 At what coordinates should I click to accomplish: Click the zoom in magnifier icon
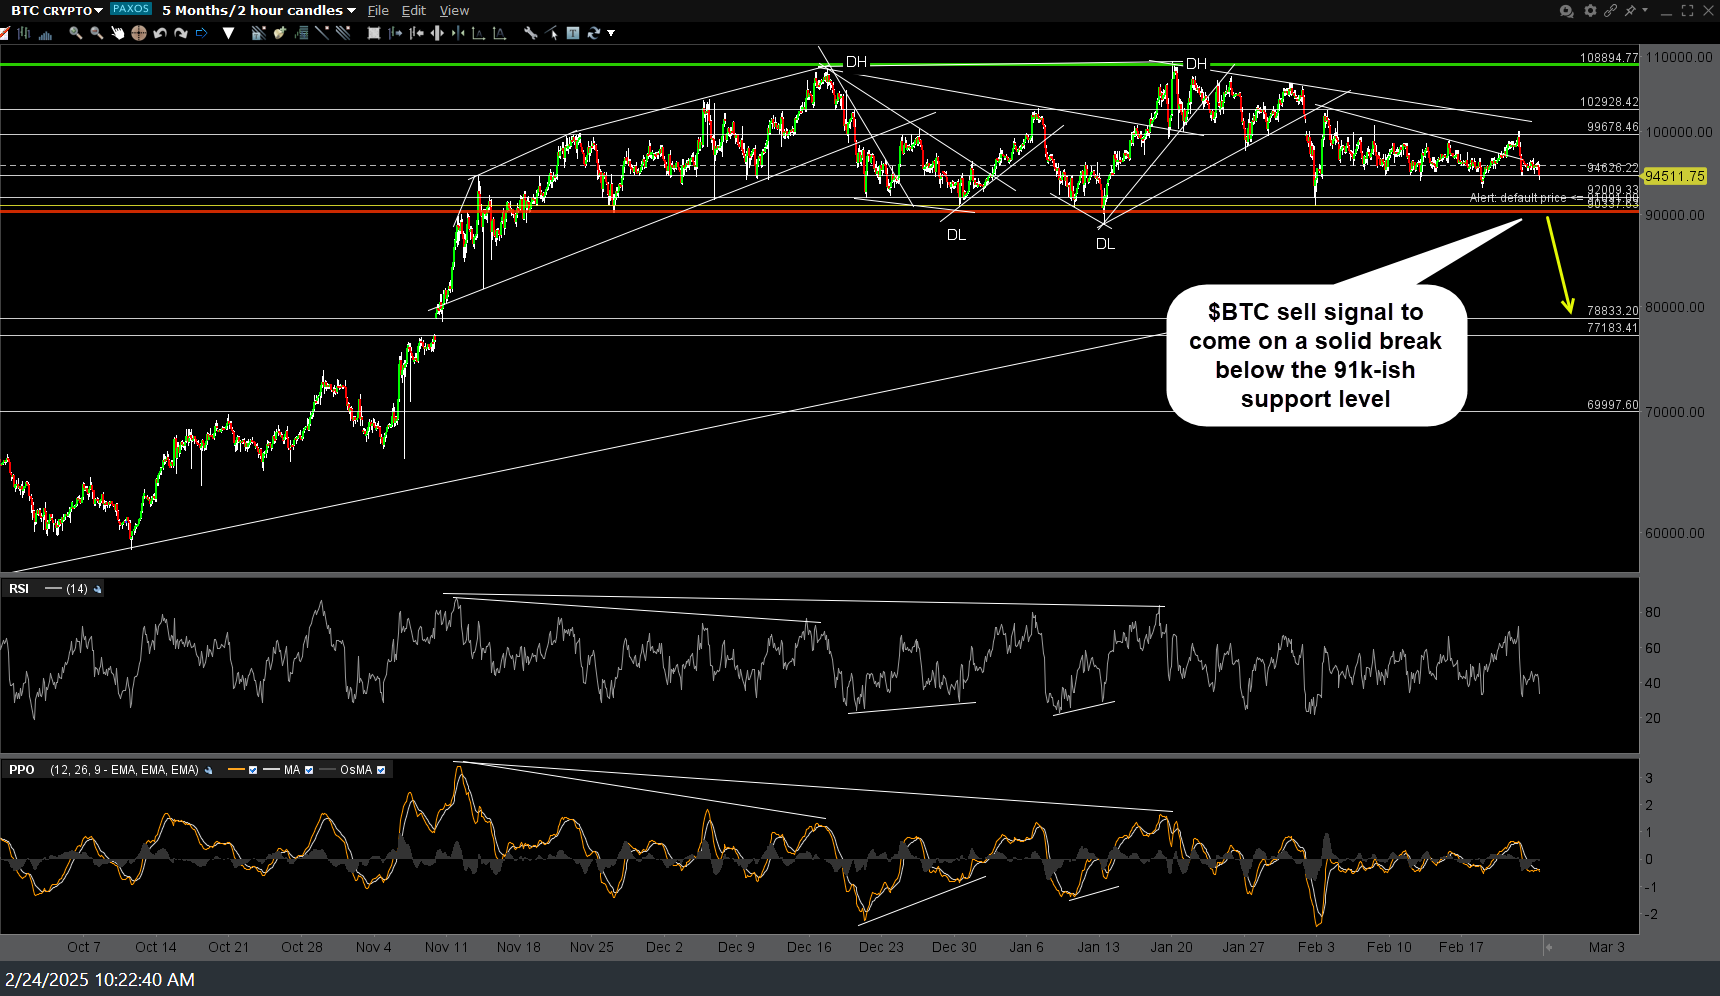[x=75, y=33]
